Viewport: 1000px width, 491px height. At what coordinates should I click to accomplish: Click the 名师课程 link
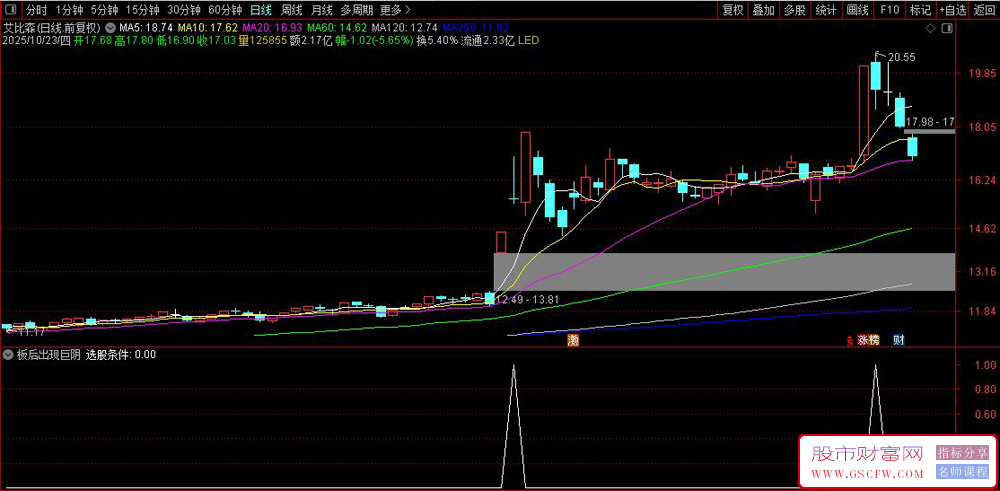click(x=962, y=473)
